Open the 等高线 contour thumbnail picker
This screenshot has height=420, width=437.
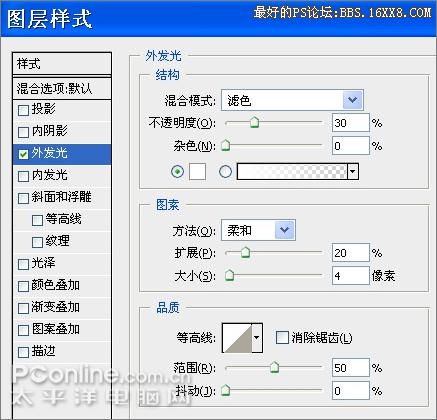[237, 338]
